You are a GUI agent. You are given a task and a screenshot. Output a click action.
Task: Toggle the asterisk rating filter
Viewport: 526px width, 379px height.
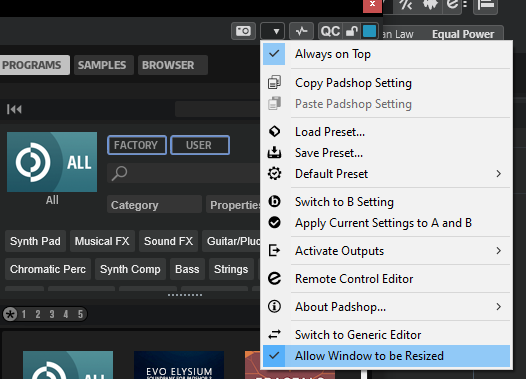pos(10,314)
